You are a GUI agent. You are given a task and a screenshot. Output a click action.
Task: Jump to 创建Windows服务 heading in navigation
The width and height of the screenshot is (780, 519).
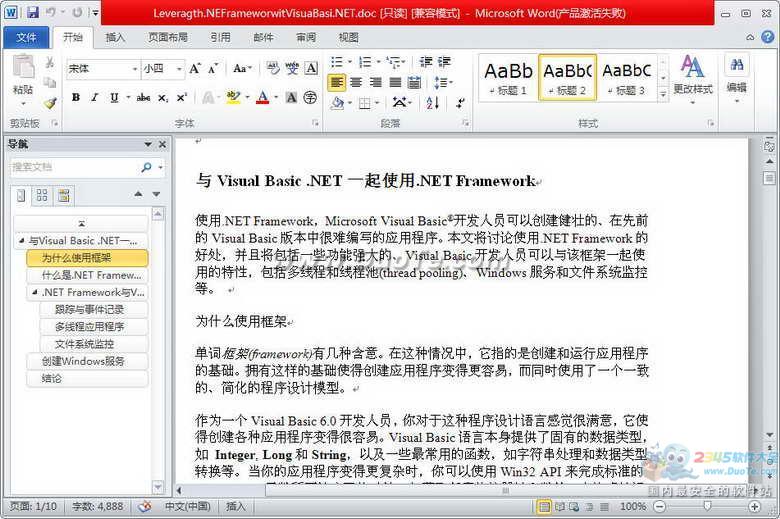[83, 361]
